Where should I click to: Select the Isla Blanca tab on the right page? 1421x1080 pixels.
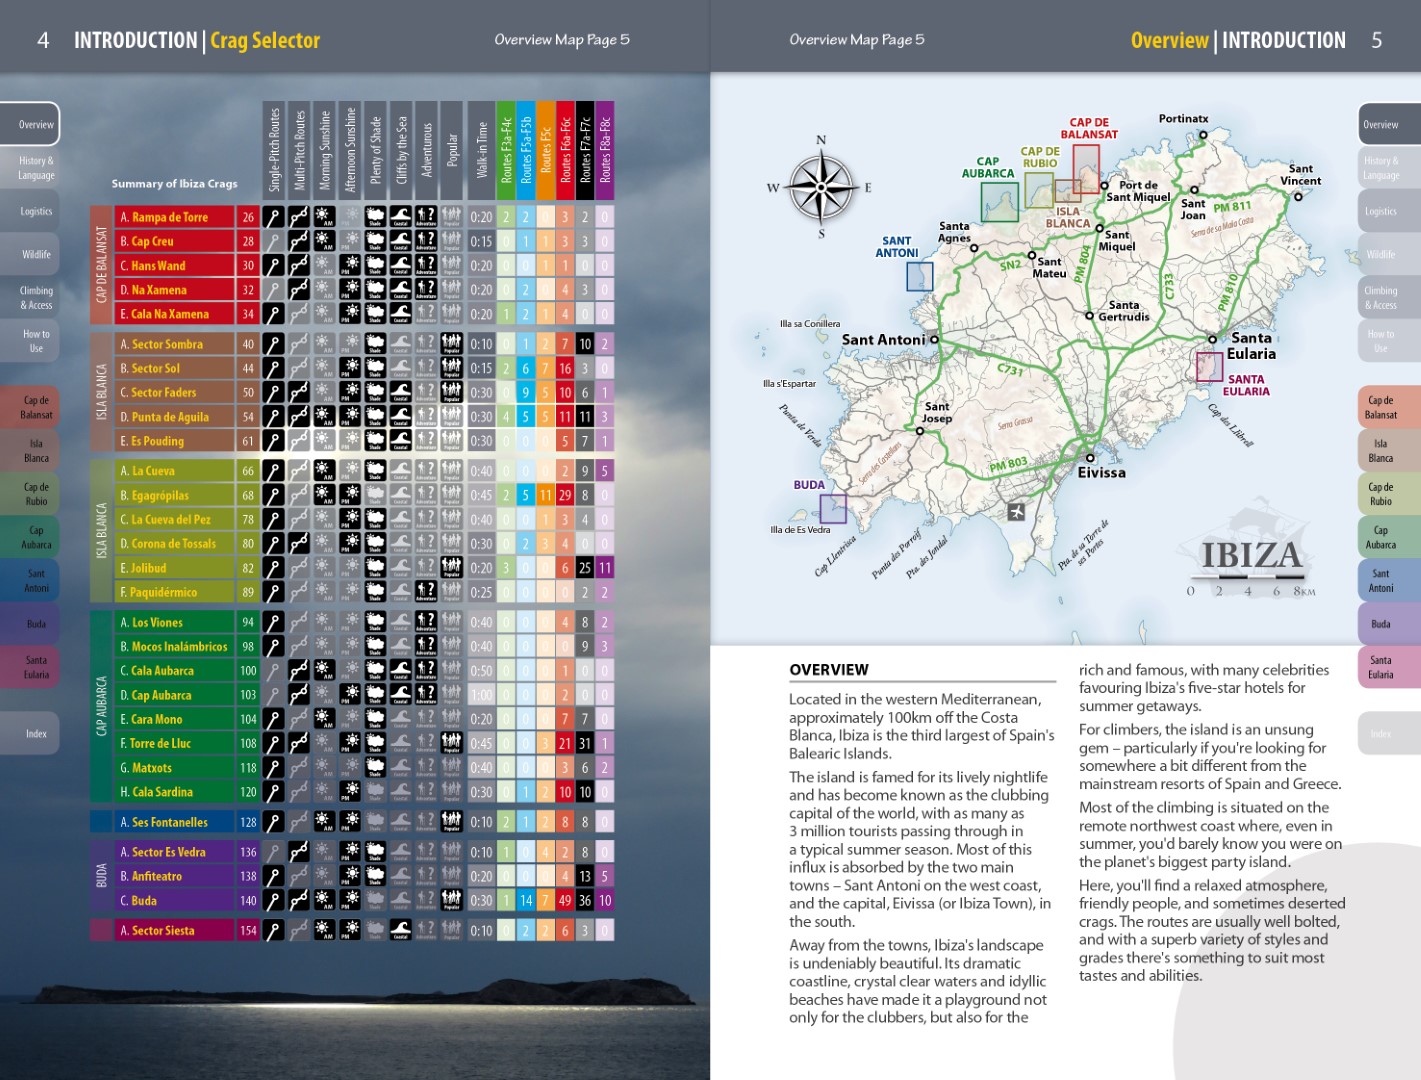[x=1389, y=451]
